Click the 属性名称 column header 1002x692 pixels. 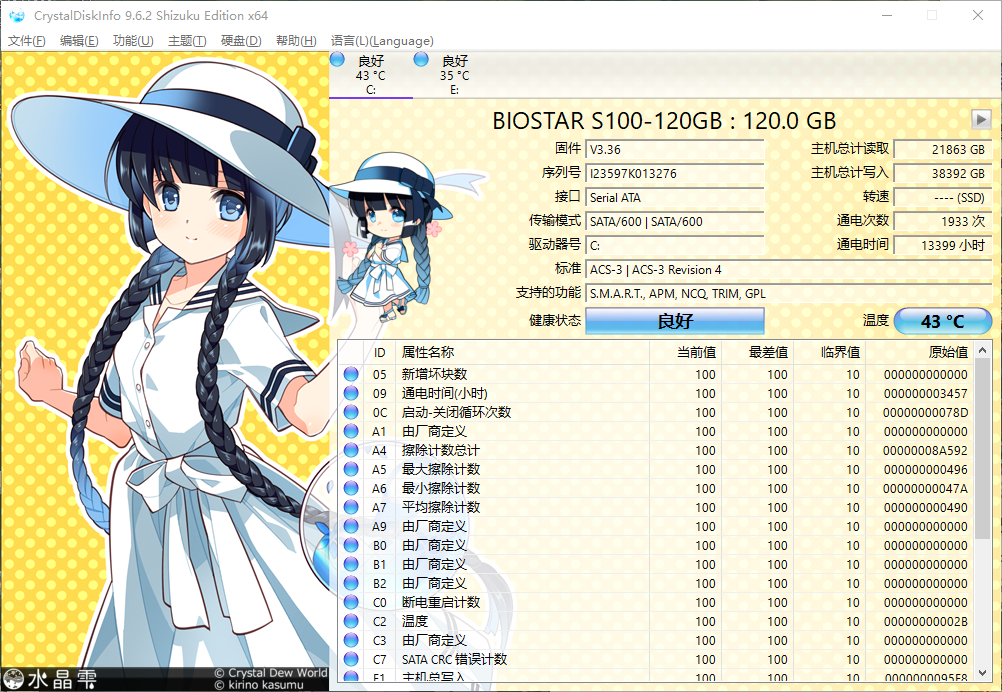pyautogui.click(x=522, y=352)
